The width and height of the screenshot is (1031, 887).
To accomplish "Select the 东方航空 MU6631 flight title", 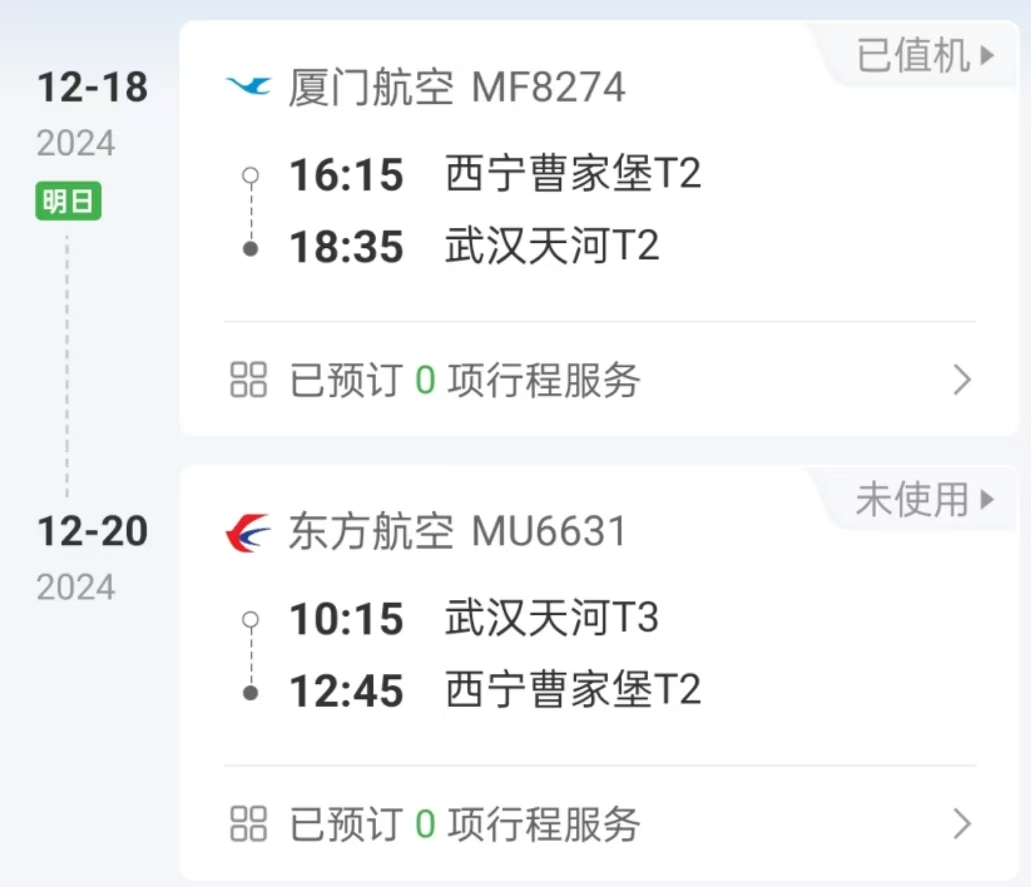I will [x=457, y=532].
